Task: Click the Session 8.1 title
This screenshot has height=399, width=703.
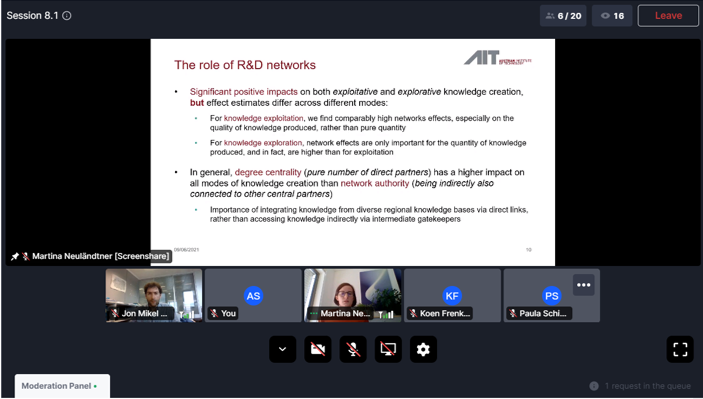Action: coord(32,16)
